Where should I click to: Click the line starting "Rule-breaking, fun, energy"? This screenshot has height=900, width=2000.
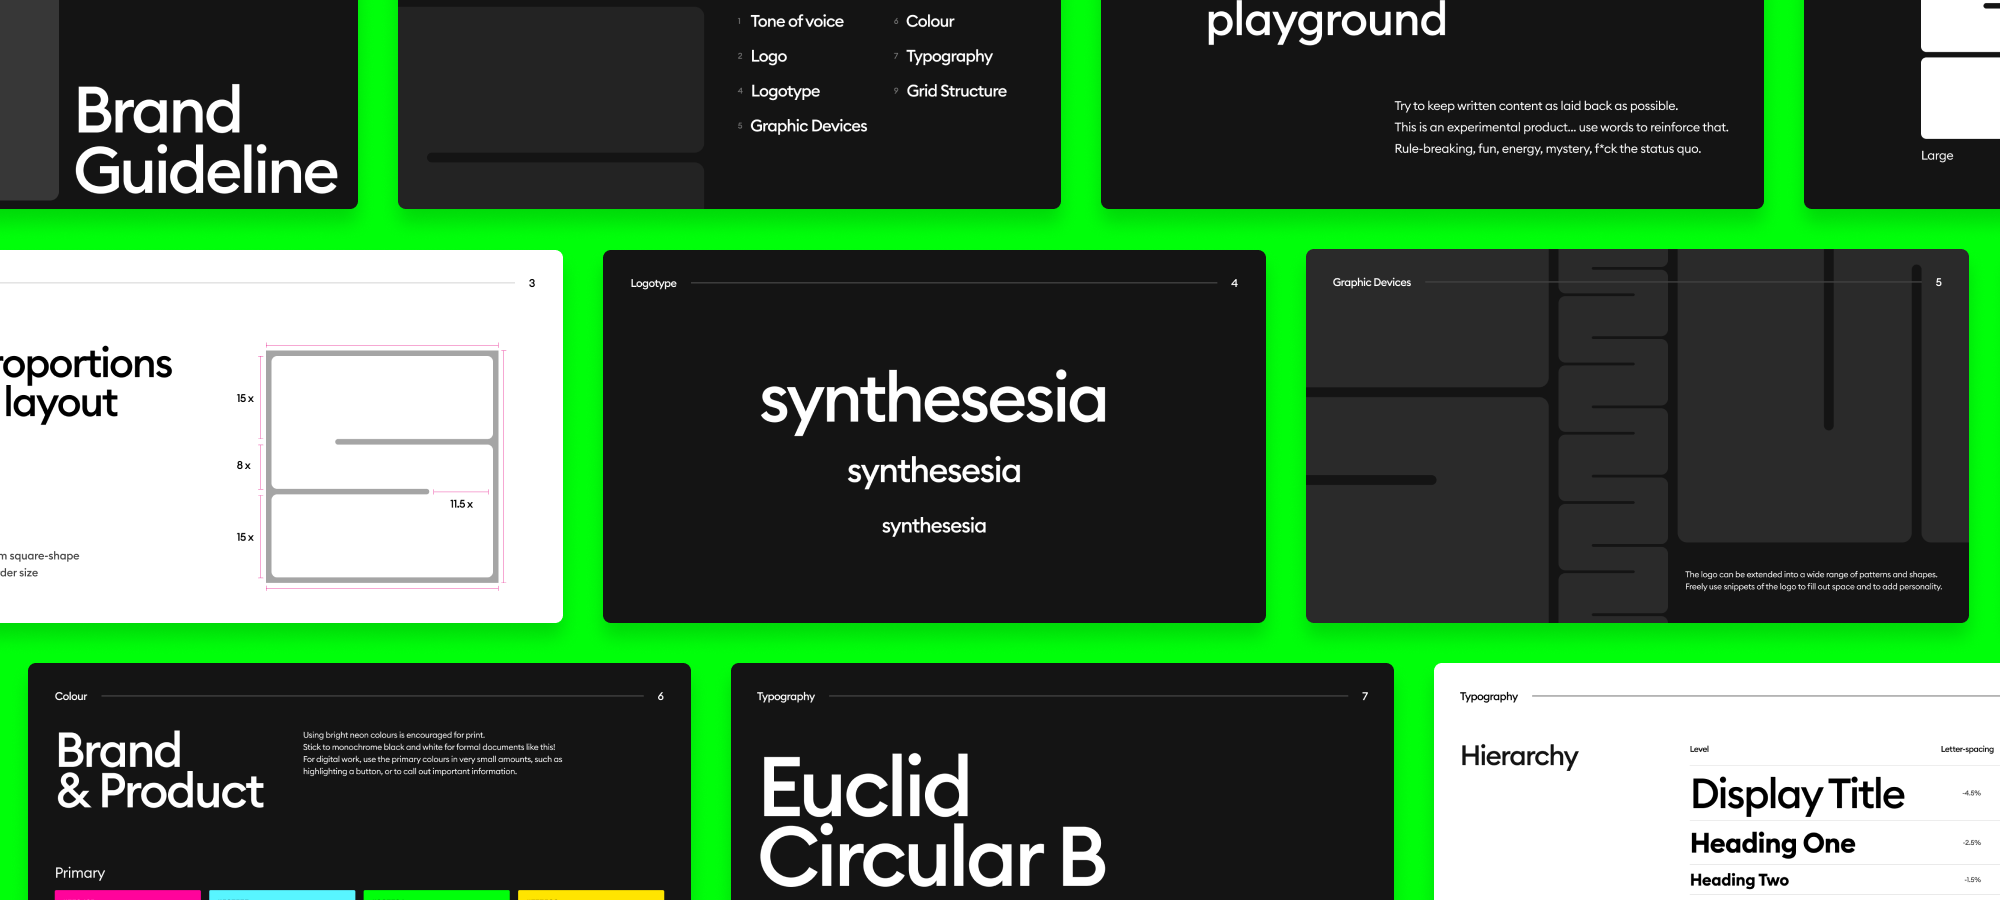point(1547,149)
